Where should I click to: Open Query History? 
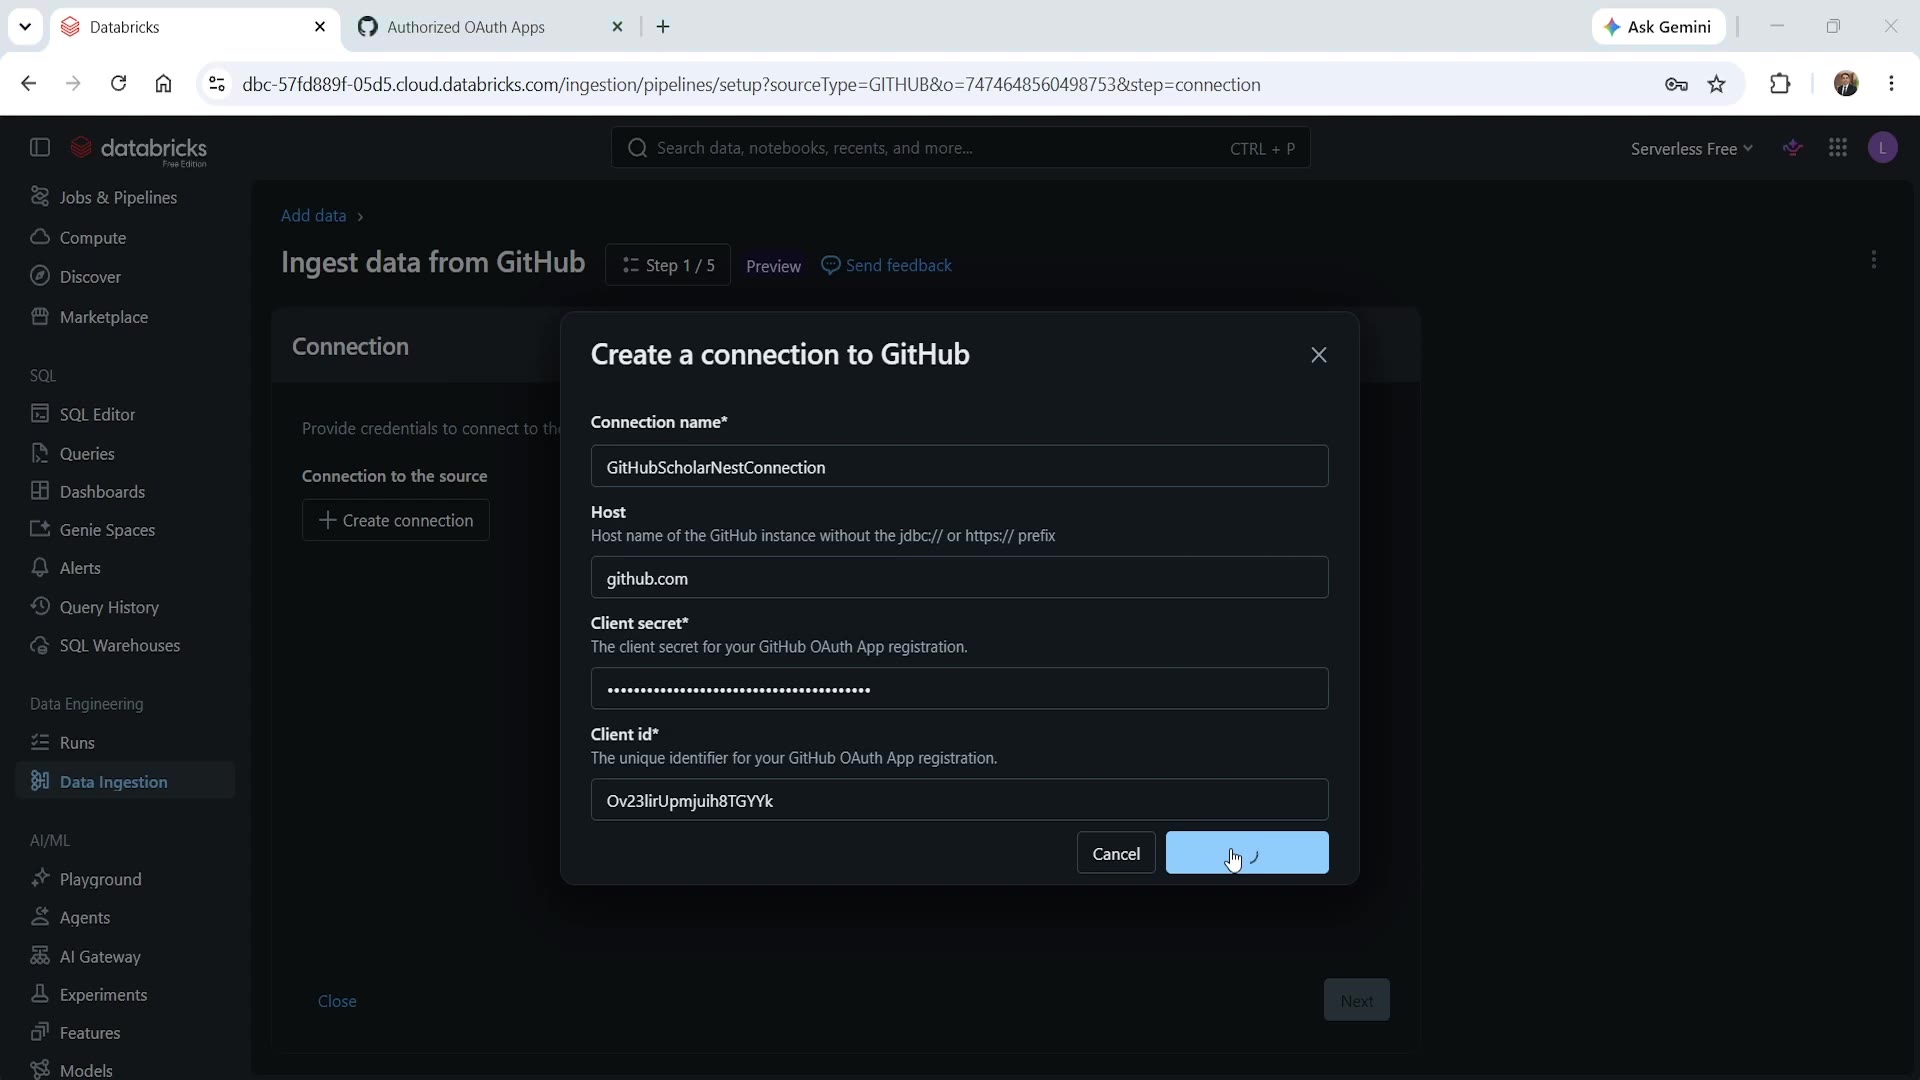click(109, 607)
